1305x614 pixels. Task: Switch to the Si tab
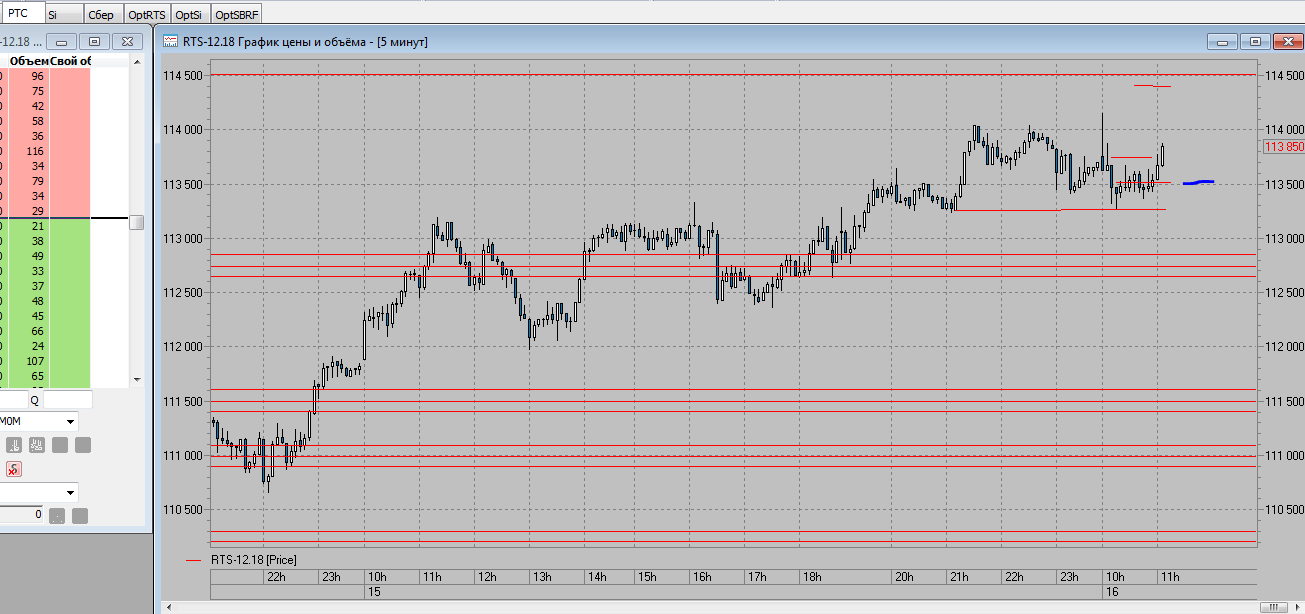[63, 16]
